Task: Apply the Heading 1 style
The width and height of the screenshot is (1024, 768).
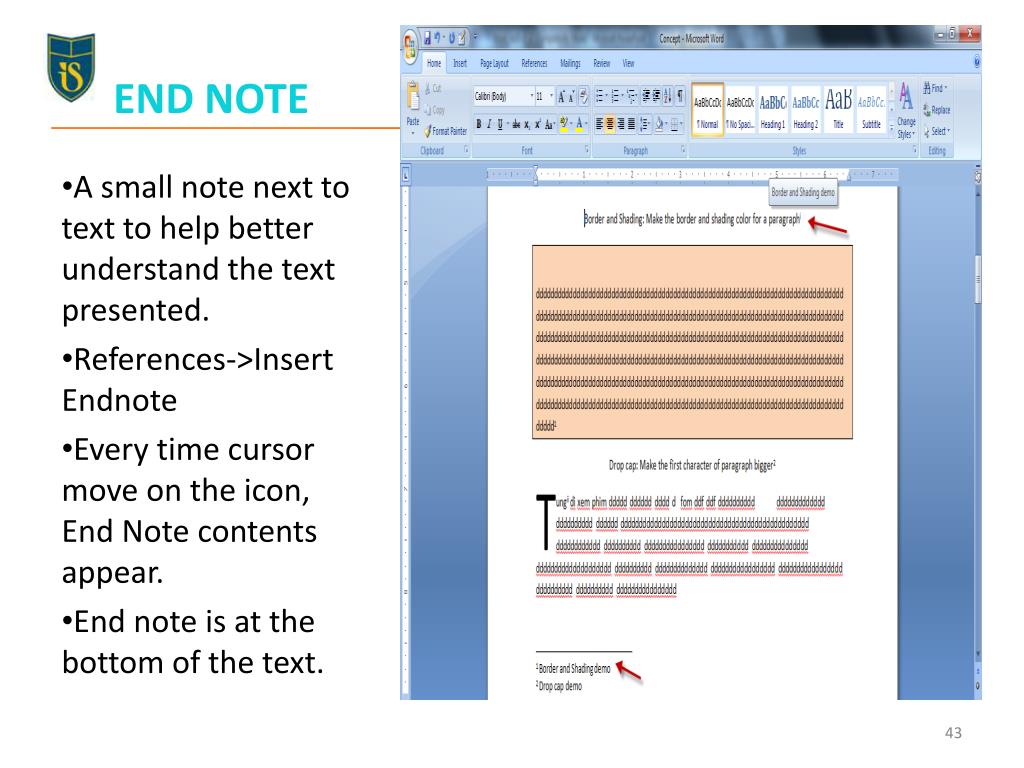Action: [x=773, y=109]
